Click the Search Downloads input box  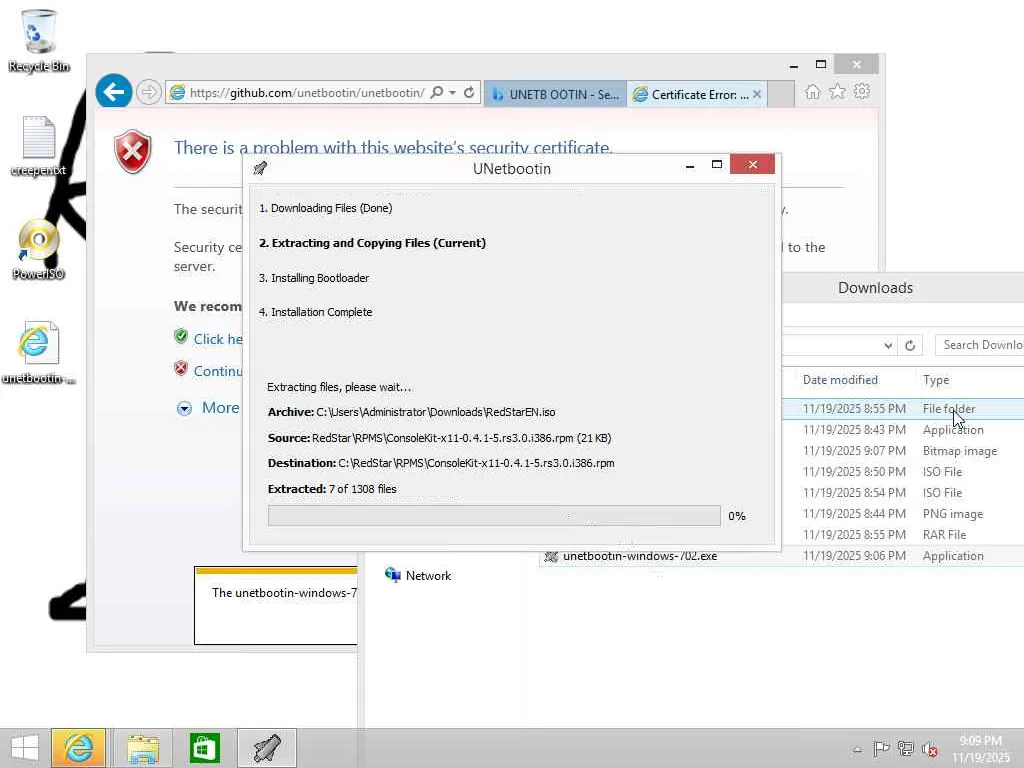point(980,345)
